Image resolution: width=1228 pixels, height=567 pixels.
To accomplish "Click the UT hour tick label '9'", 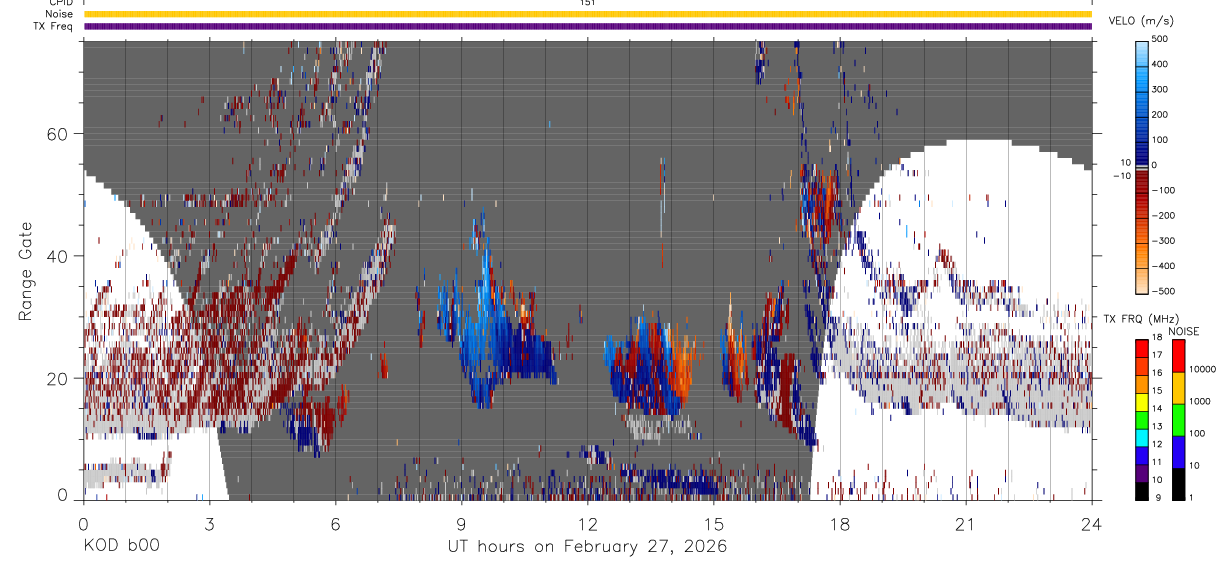I will 461,524.
